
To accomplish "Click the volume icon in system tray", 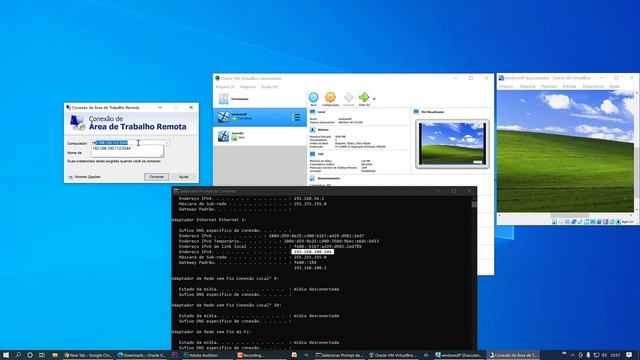I will (x=604, y=355).
